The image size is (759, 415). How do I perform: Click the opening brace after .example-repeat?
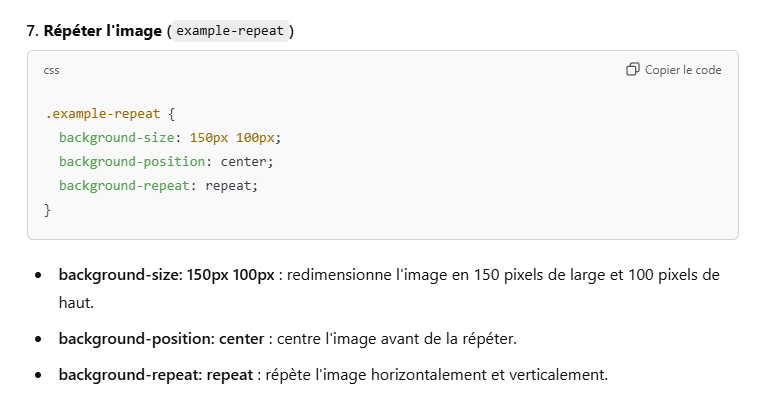tap(172, 114)
